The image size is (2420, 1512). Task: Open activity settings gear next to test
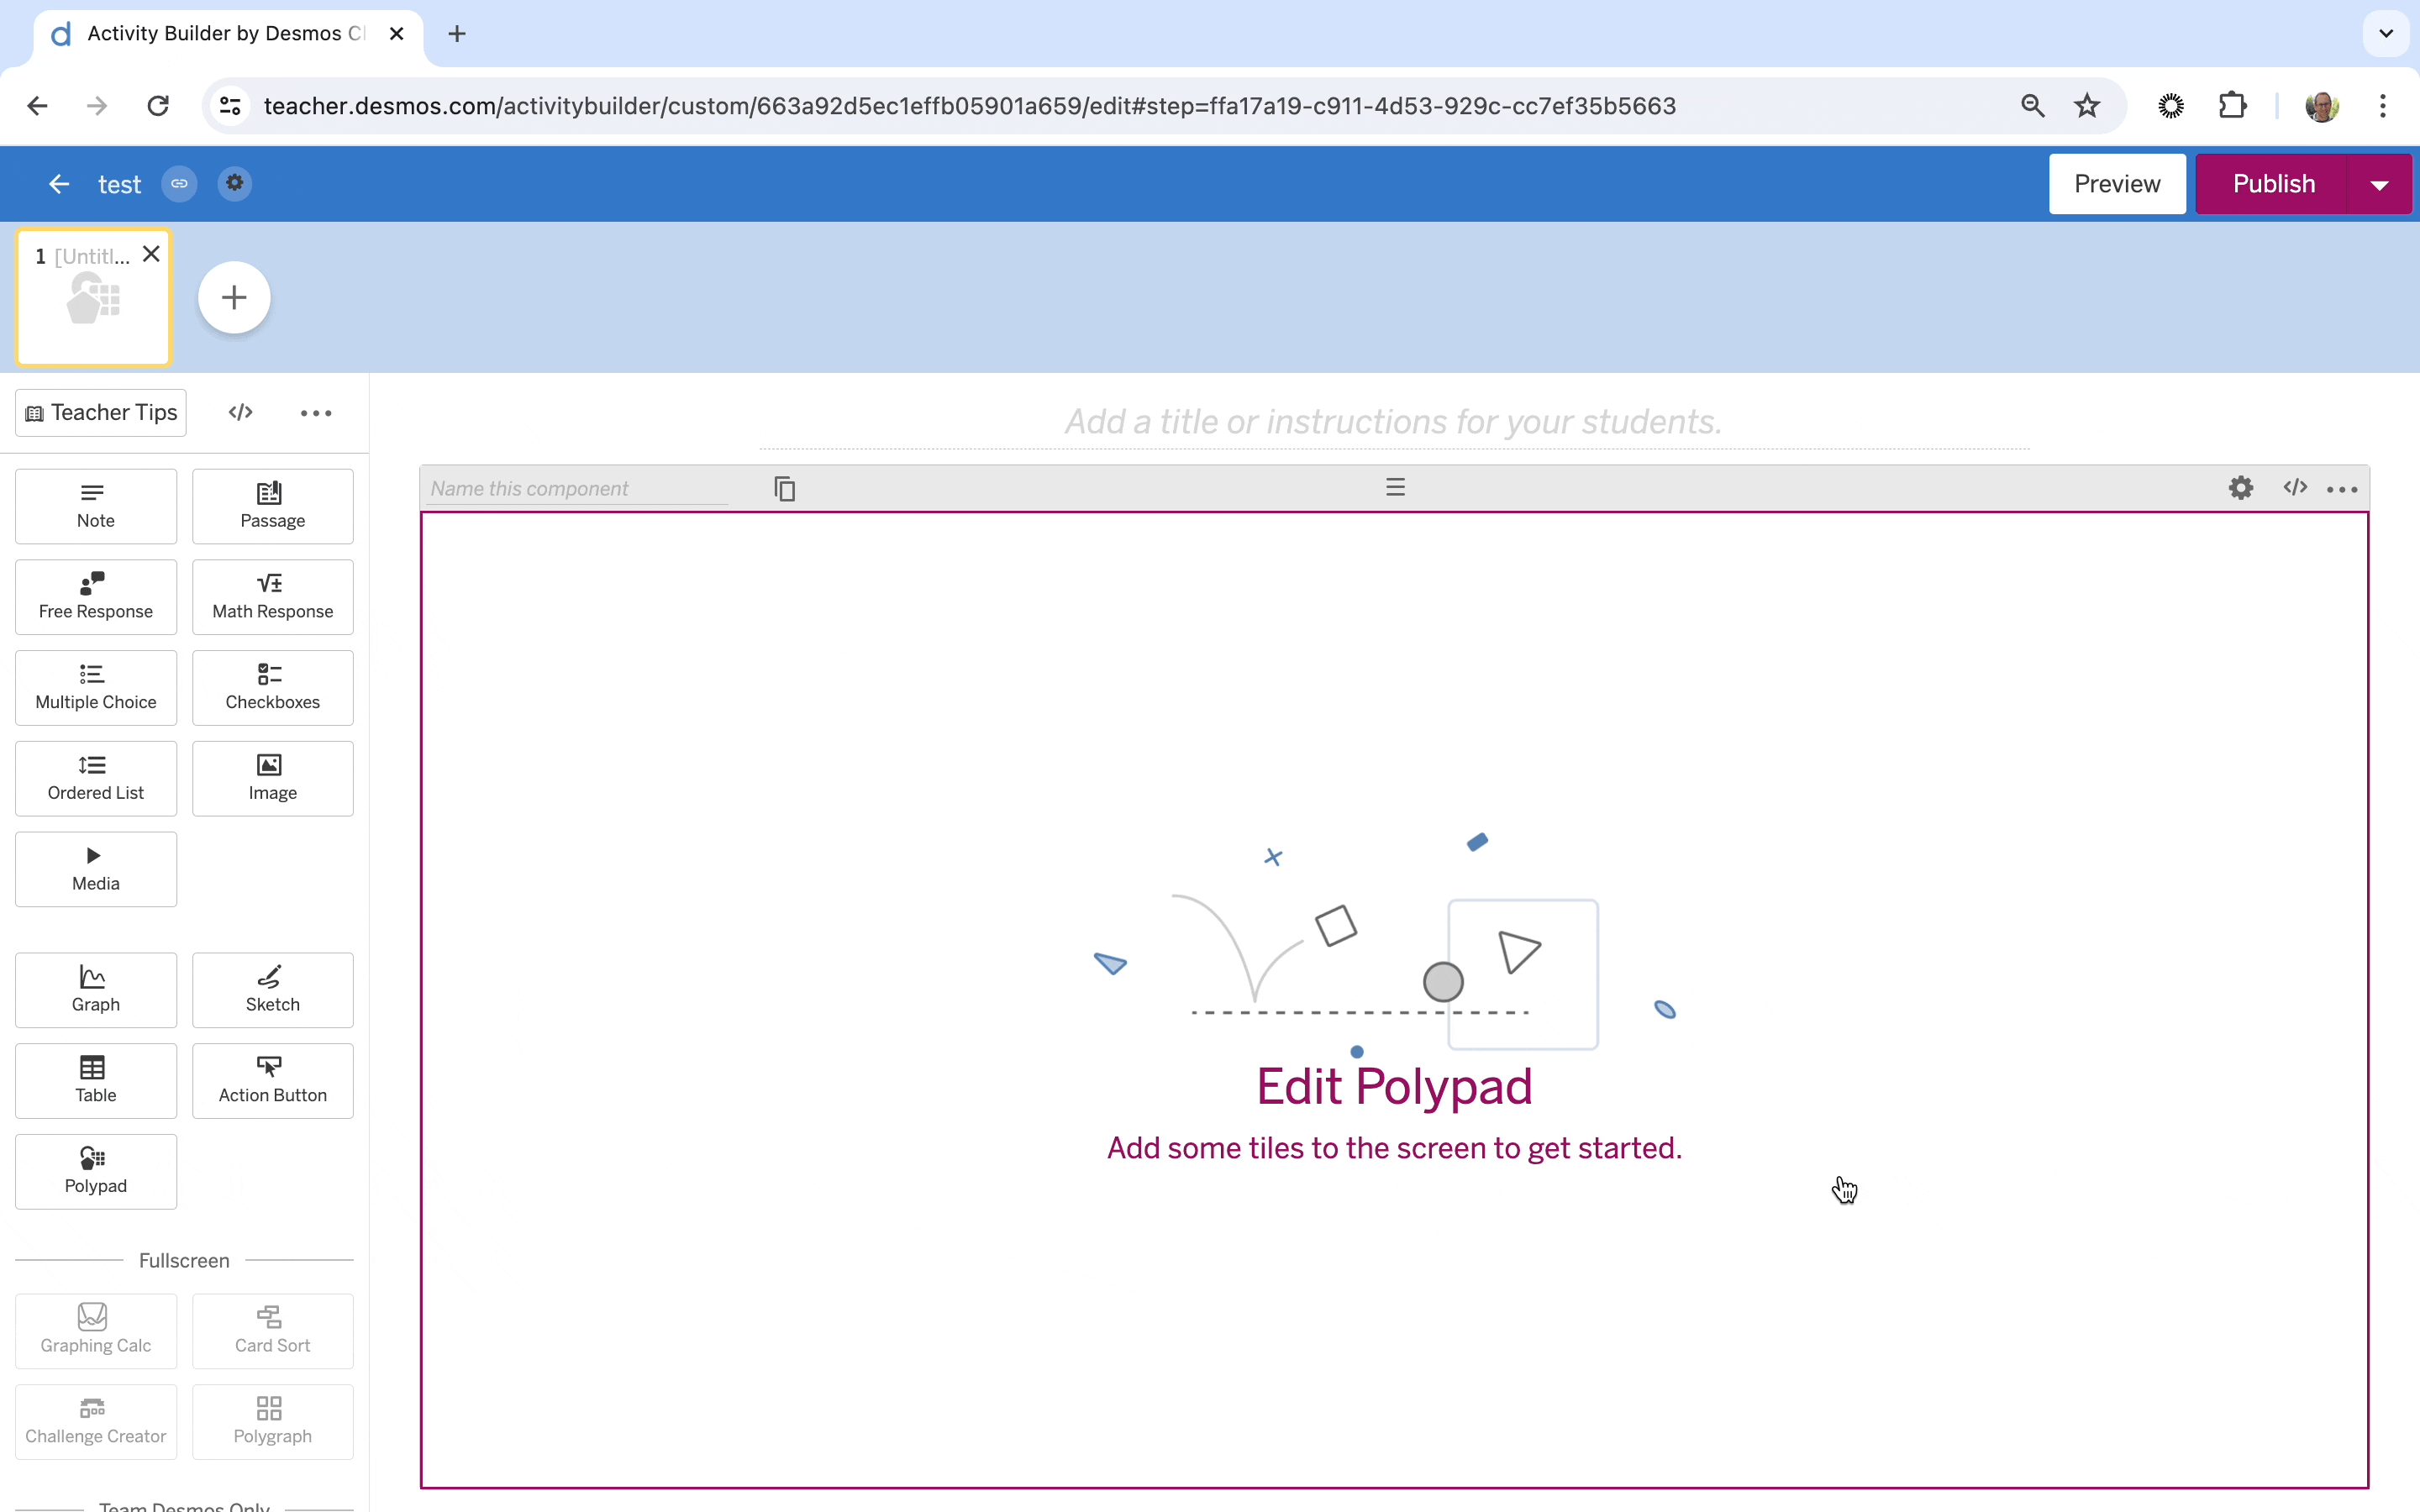point(235,183)
